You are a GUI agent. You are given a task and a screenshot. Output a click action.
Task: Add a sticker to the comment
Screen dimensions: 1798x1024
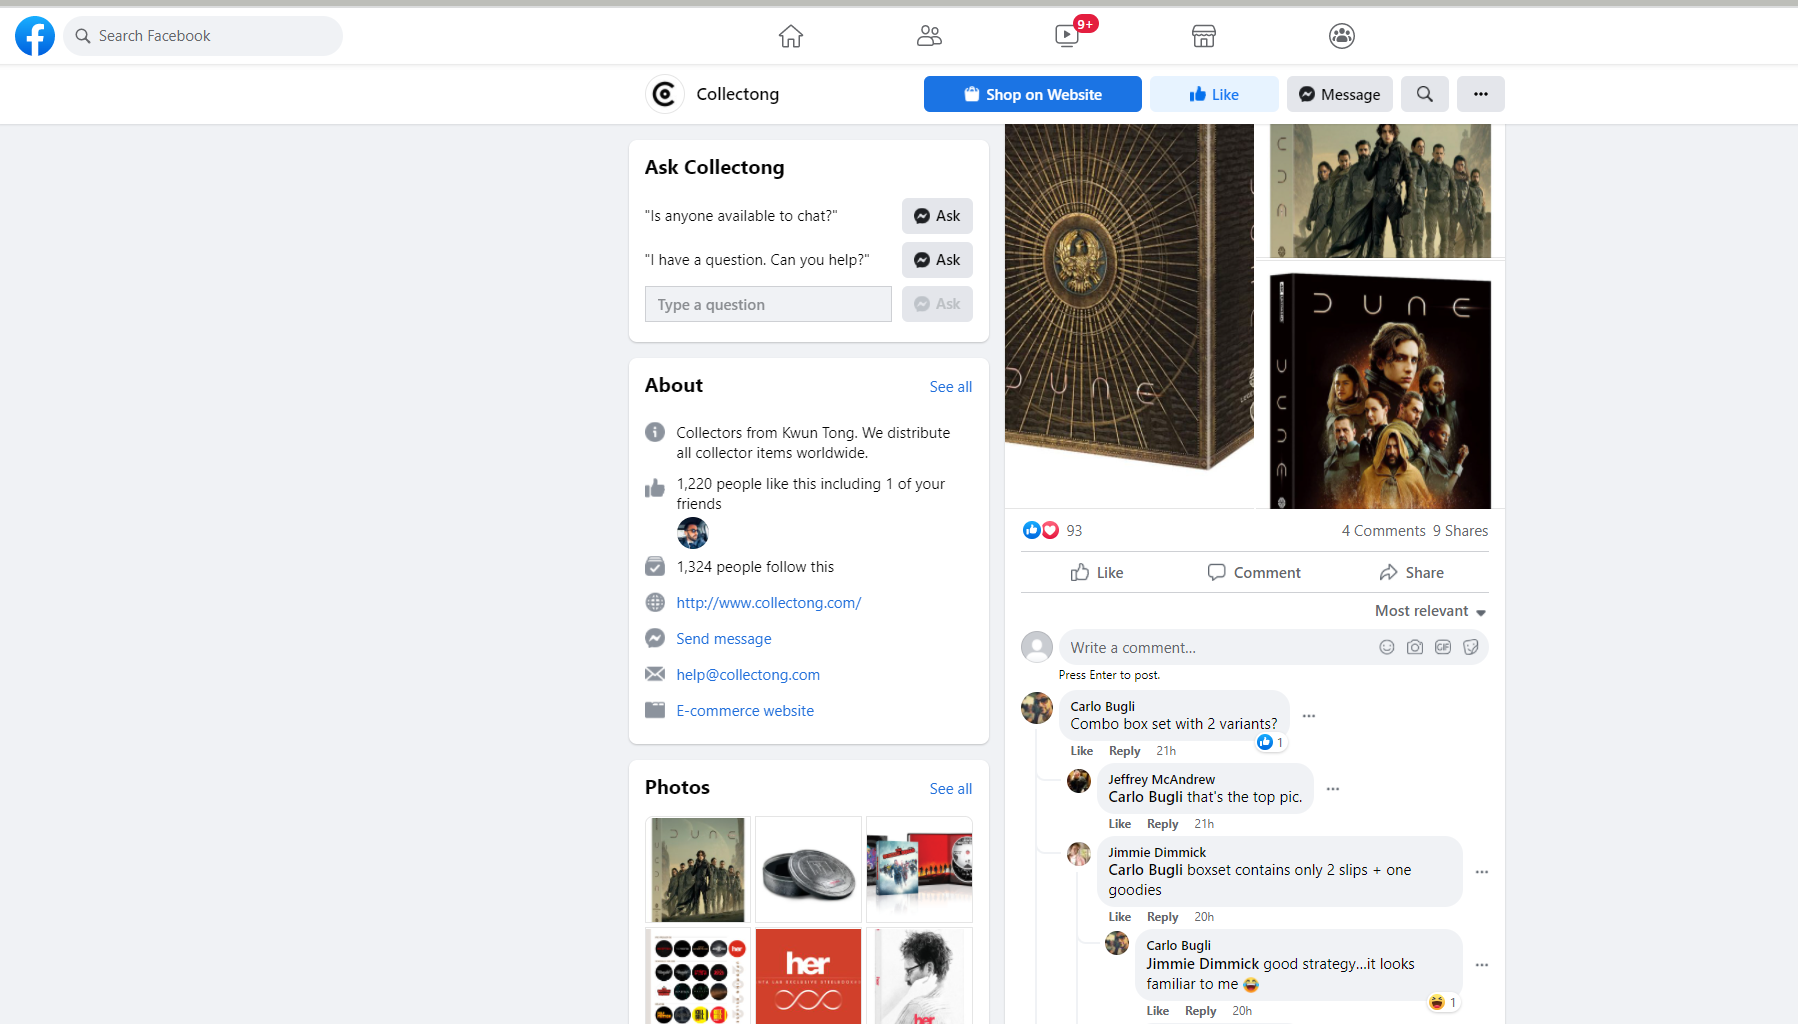pyautogui.click(x=1471, y=647)
